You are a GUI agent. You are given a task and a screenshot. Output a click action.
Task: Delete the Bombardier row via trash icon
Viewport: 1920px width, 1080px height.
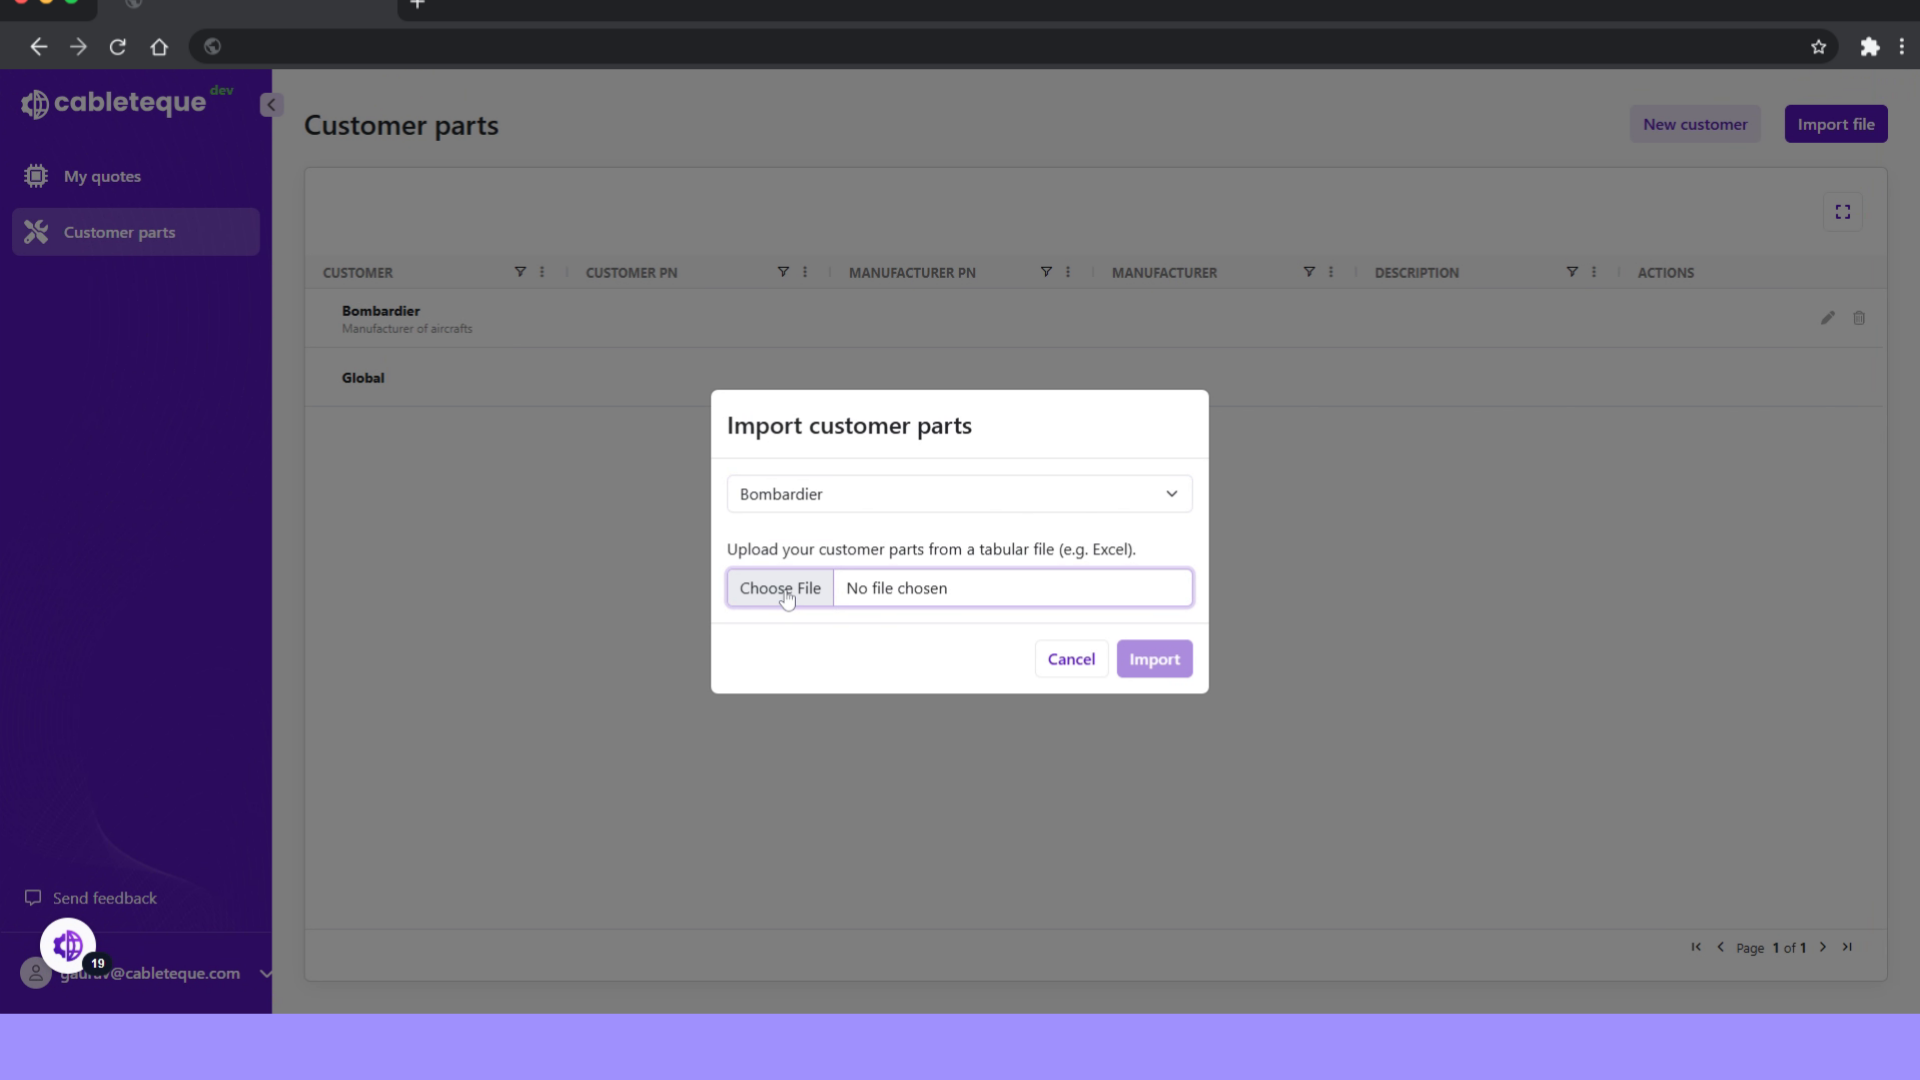tap(1860, 317)
